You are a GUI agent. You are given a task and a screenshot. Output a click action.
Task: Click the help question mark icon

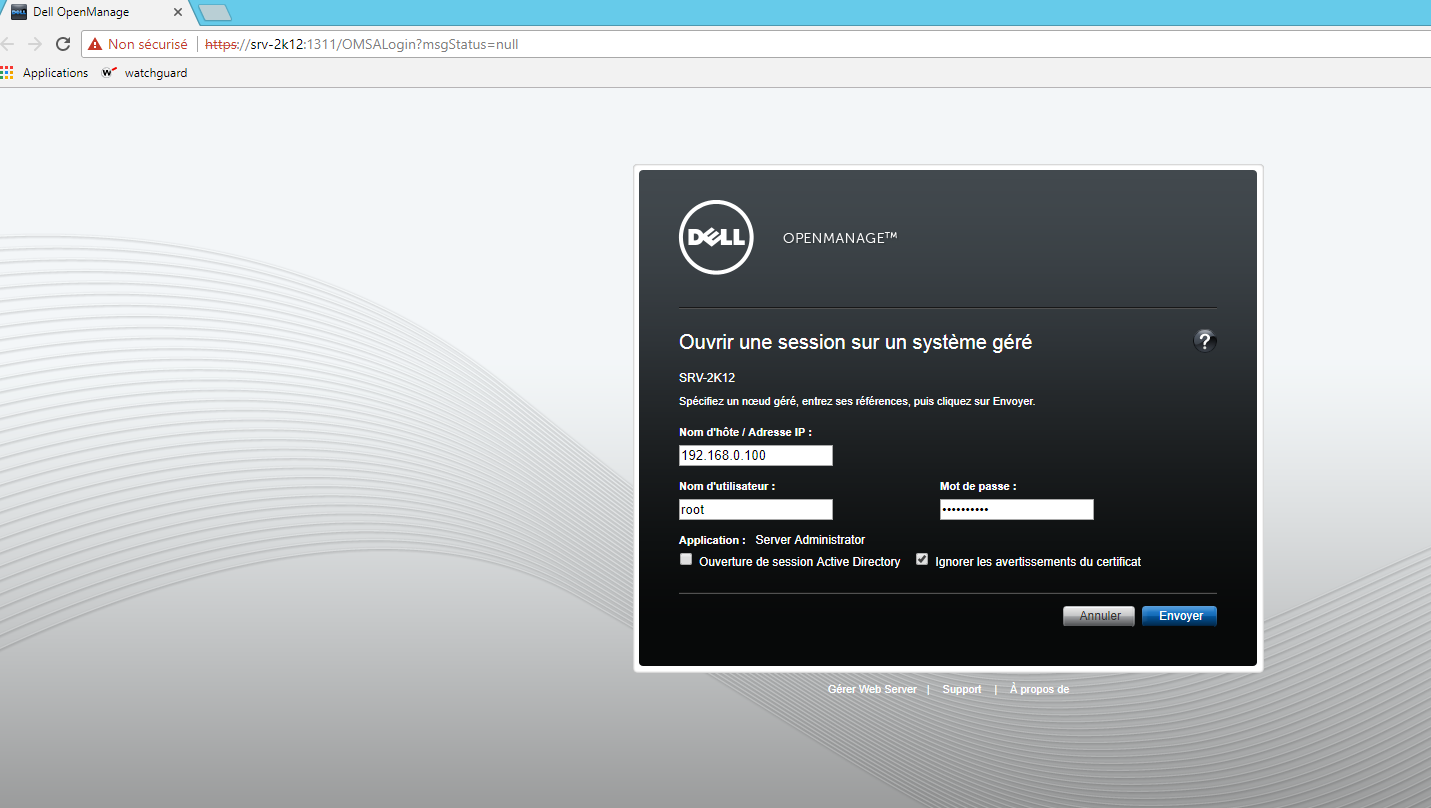(1204, 341)
